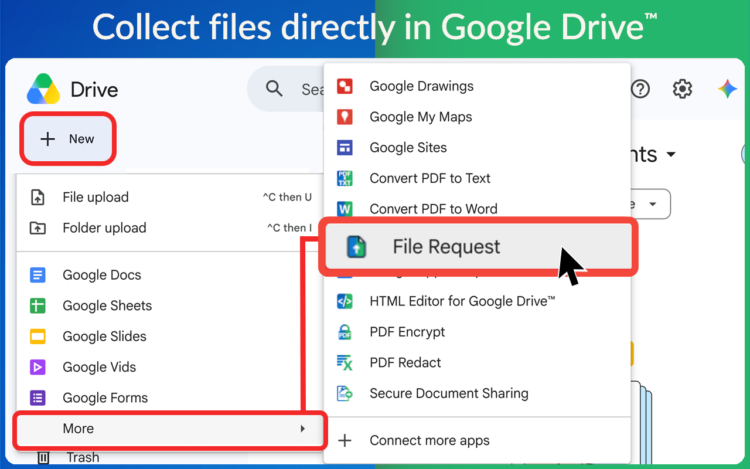Select Google Sites in the submenu

tap(477, 147)
